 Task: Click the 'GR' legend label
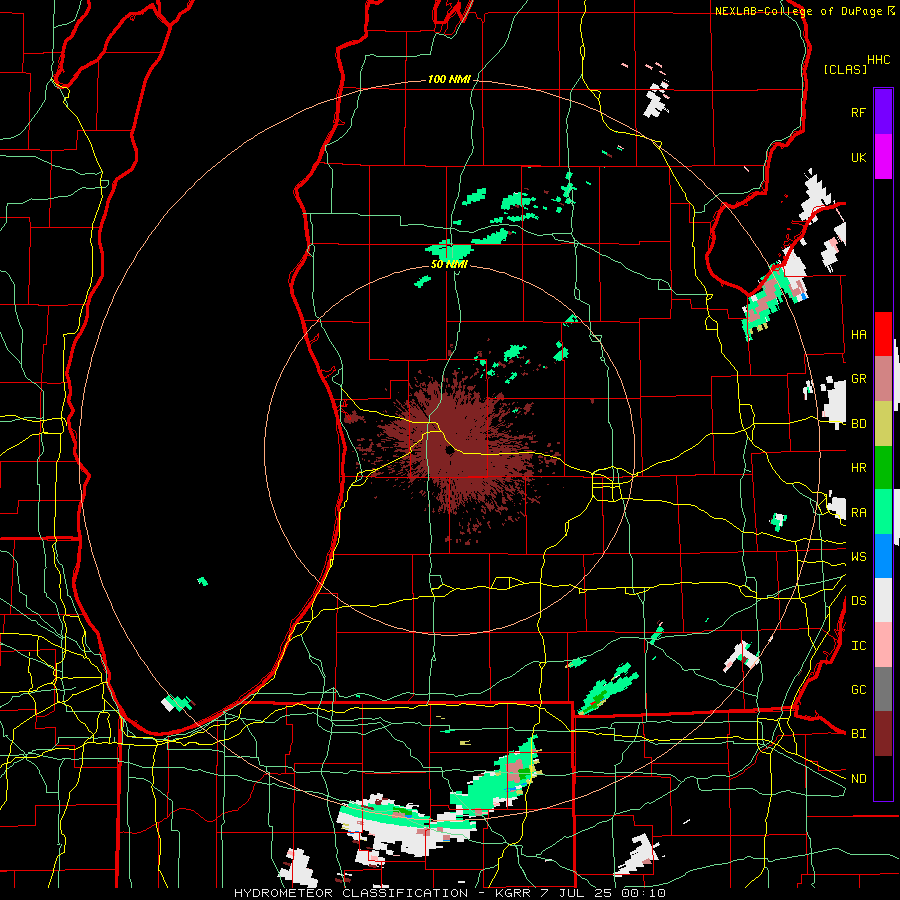pyautogui.click(x=858, y=379)
